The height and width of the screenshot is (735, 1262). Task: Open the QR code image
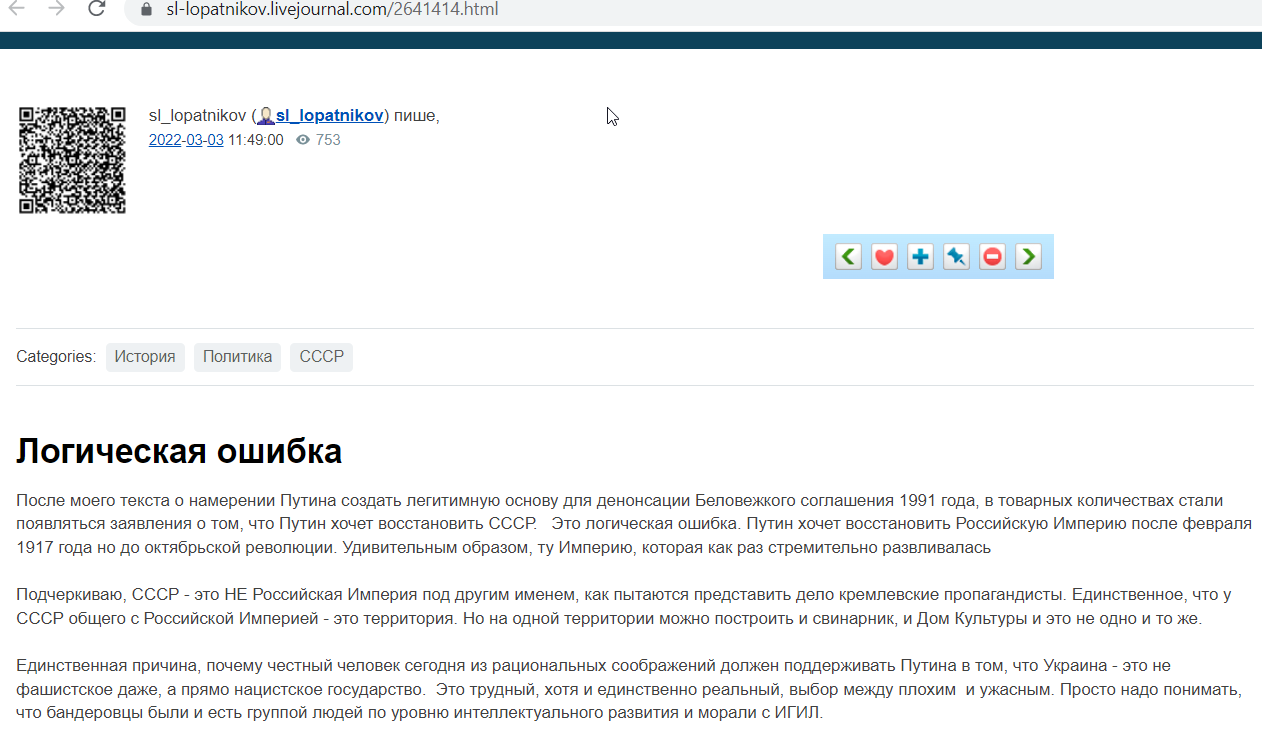72,160
